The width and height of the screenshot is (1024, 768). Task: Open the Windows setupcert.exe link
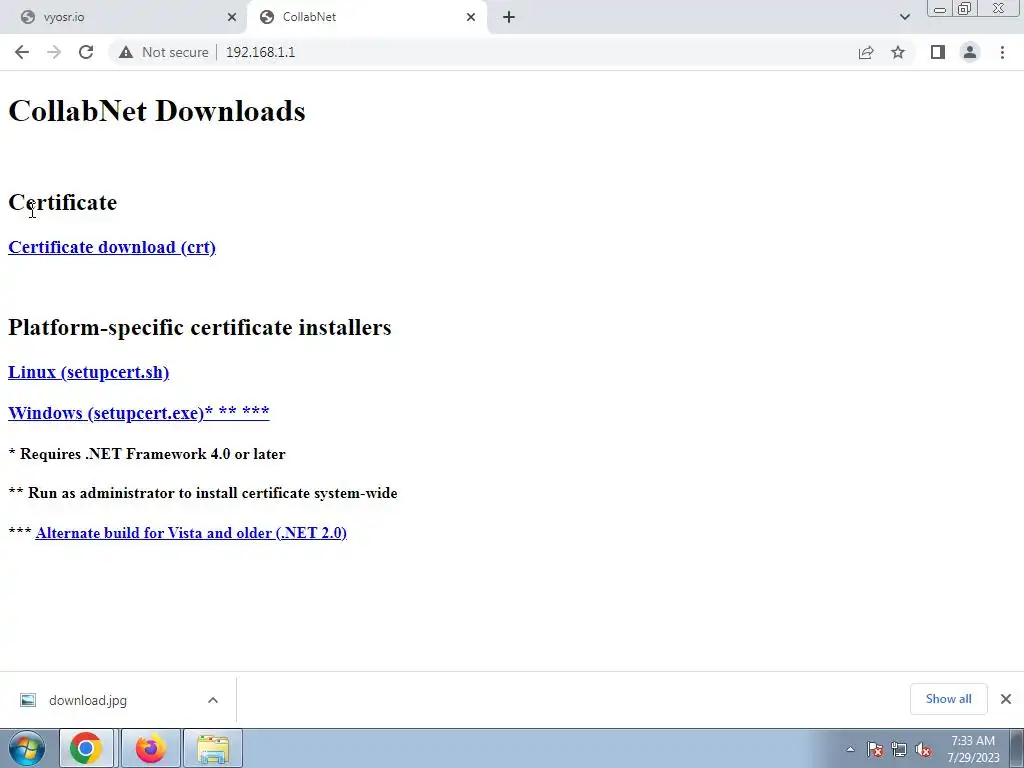click(138, 413)
